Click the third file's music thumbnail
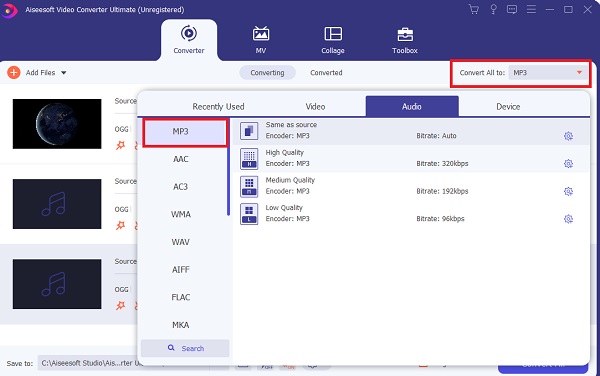 (57, 284)
